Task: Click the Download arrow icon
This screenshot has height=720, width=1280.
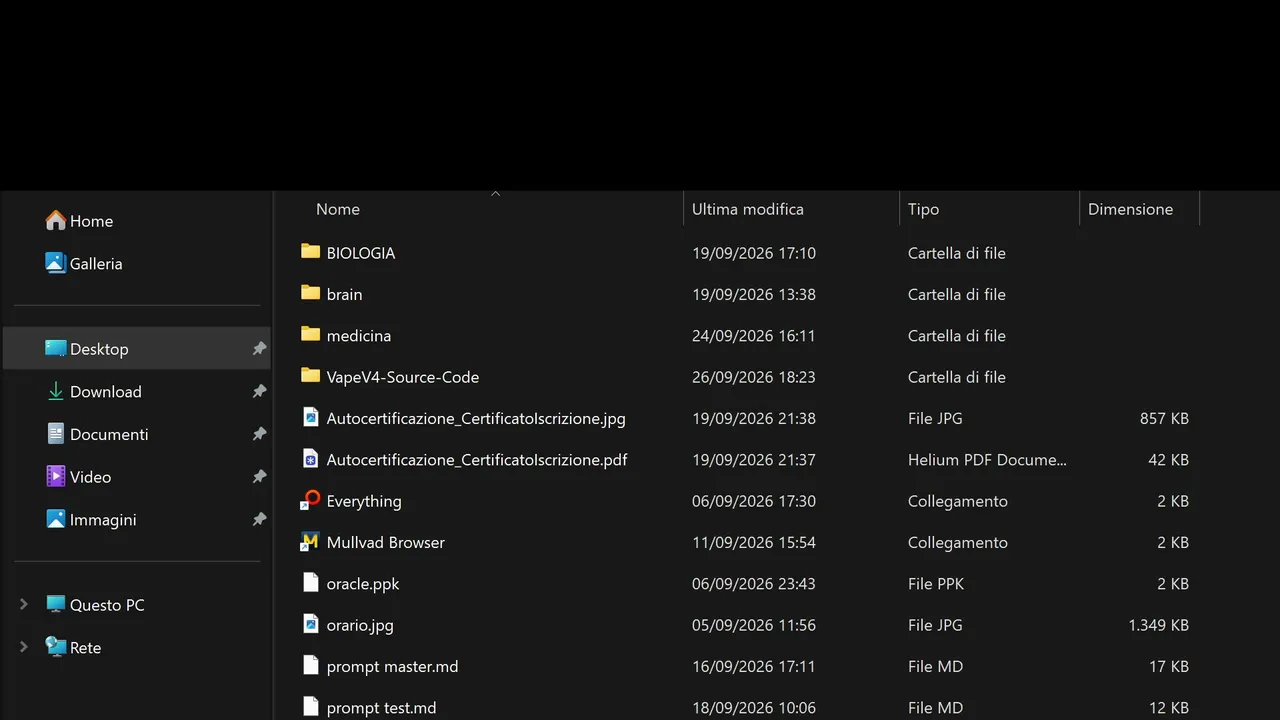Action: coord(56,391)
